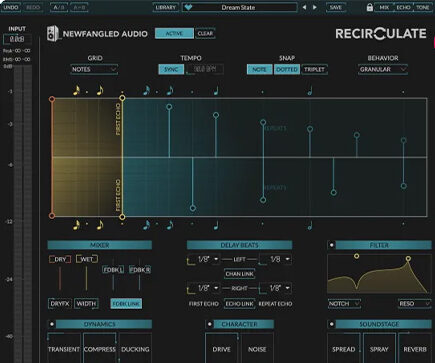Click the COMPRESS control

(100, 349)
